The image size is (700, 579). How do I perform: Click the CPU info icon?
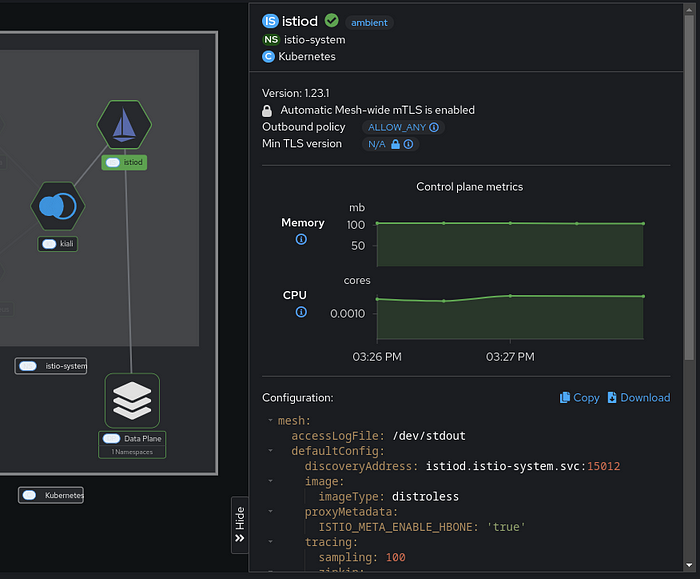point(301,312)
